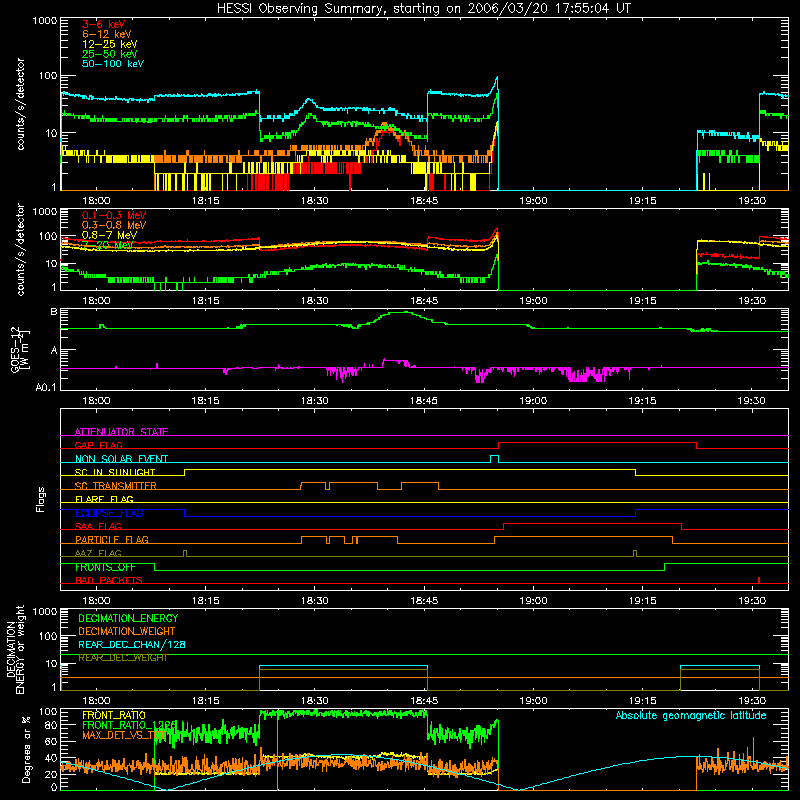Screen dimensions: 800x800
Task: Click the PARTICLE_FLAG label
Action: (x=112, y=539)
